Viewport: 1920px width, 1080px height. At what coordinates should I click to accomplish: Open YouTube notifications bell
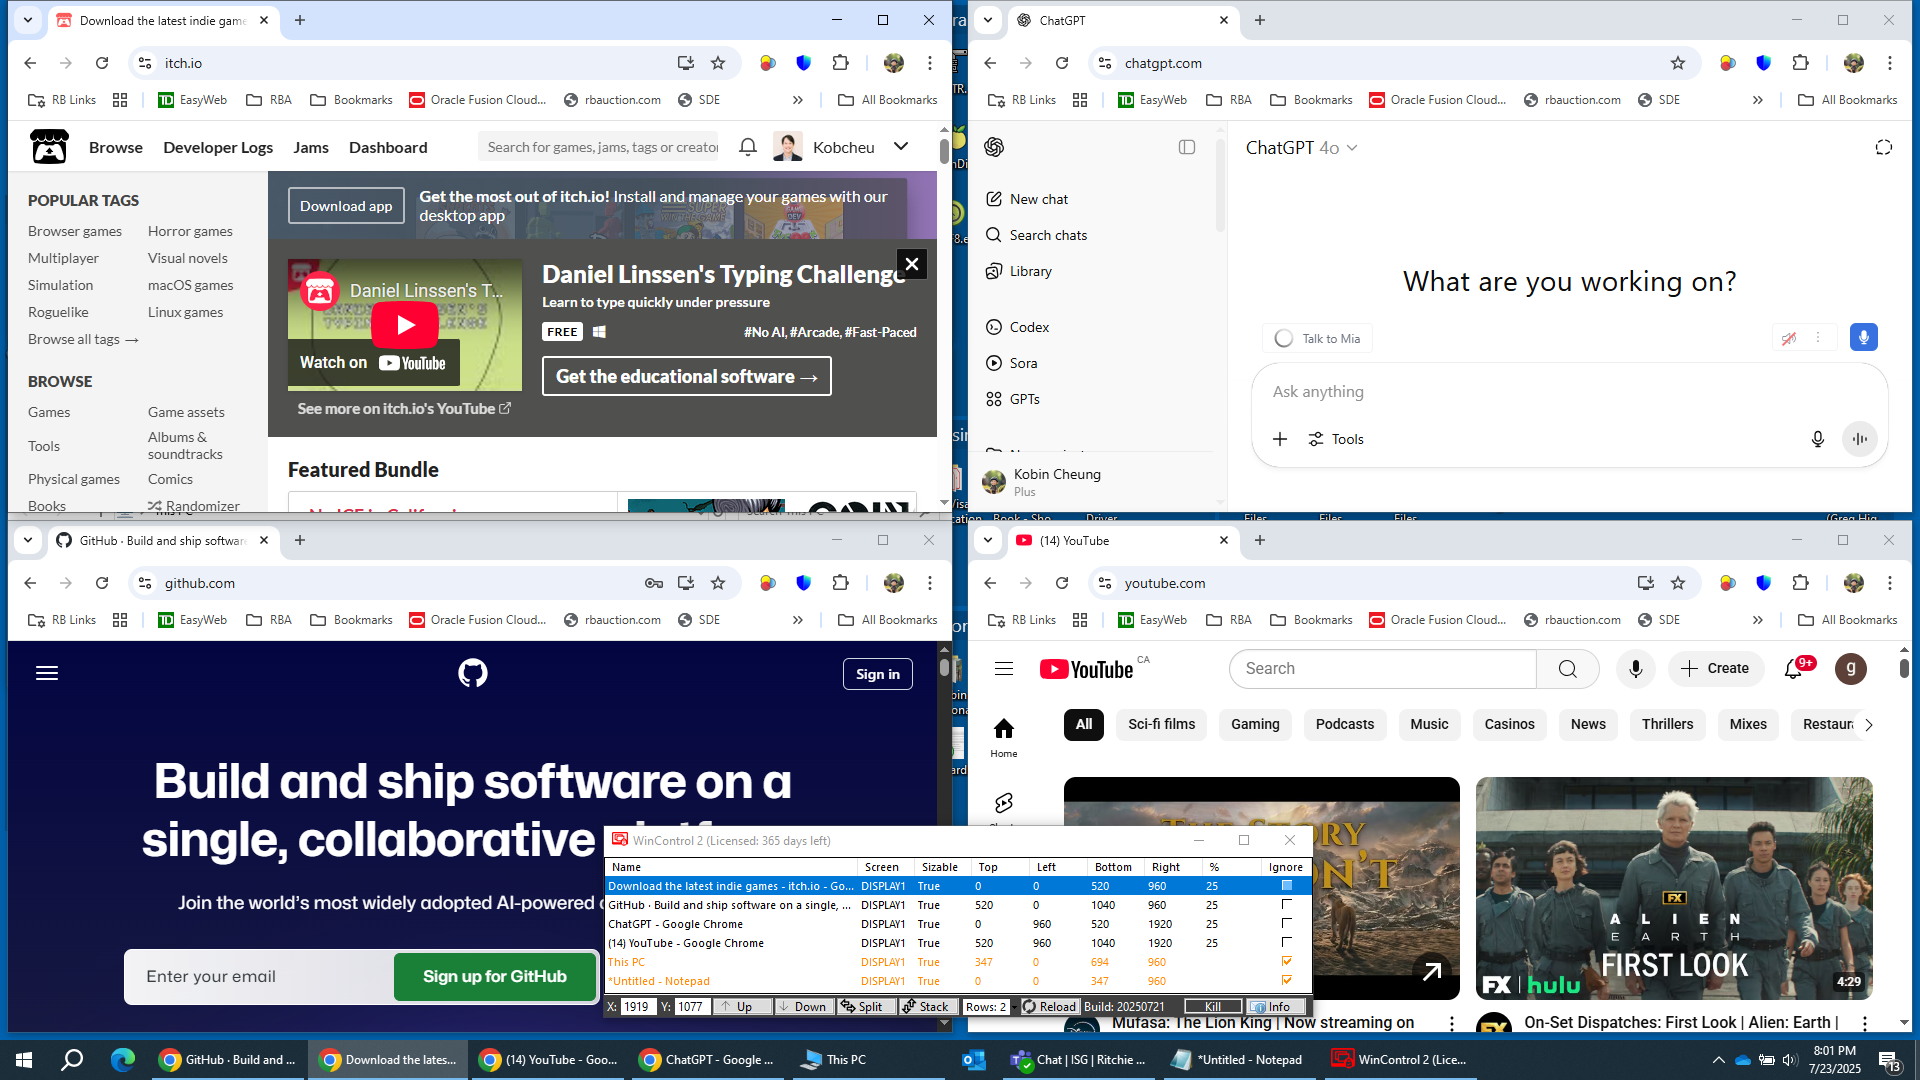point(1794,669)
